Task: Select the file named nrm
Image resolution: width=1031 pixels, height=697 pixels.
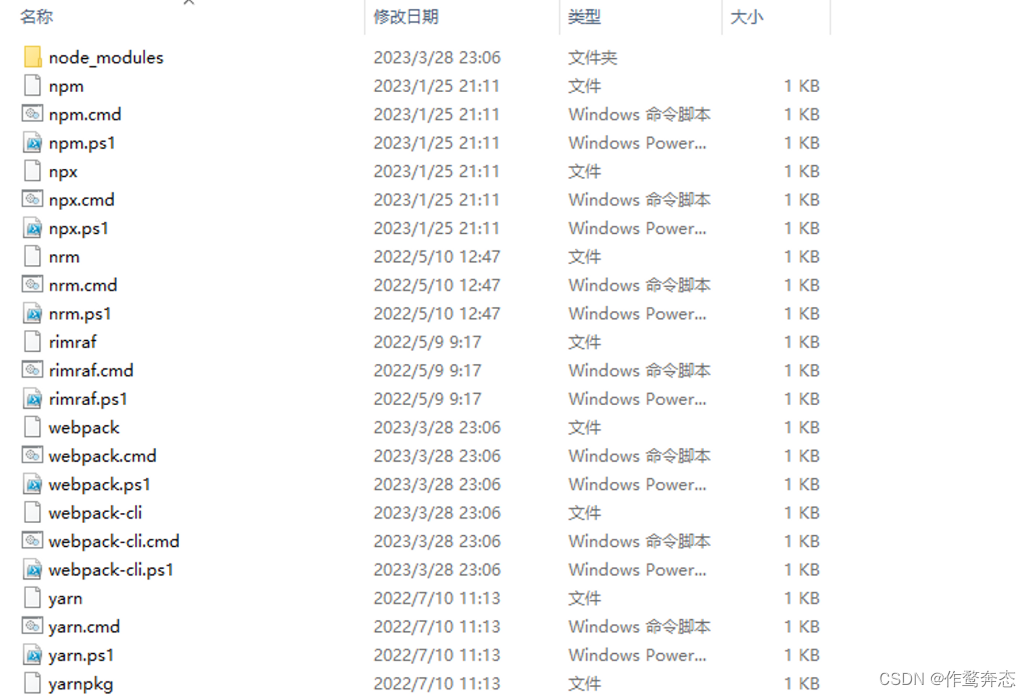Action: tap(64, 257)
